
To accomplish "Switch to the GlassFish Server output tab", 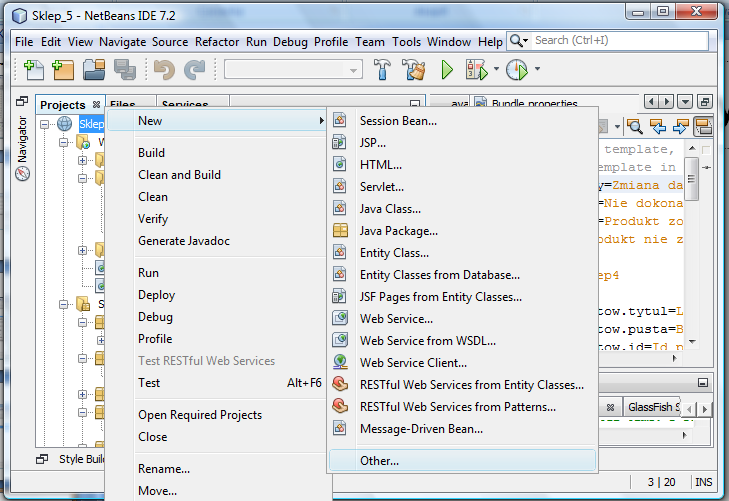I will click(654, 408).
